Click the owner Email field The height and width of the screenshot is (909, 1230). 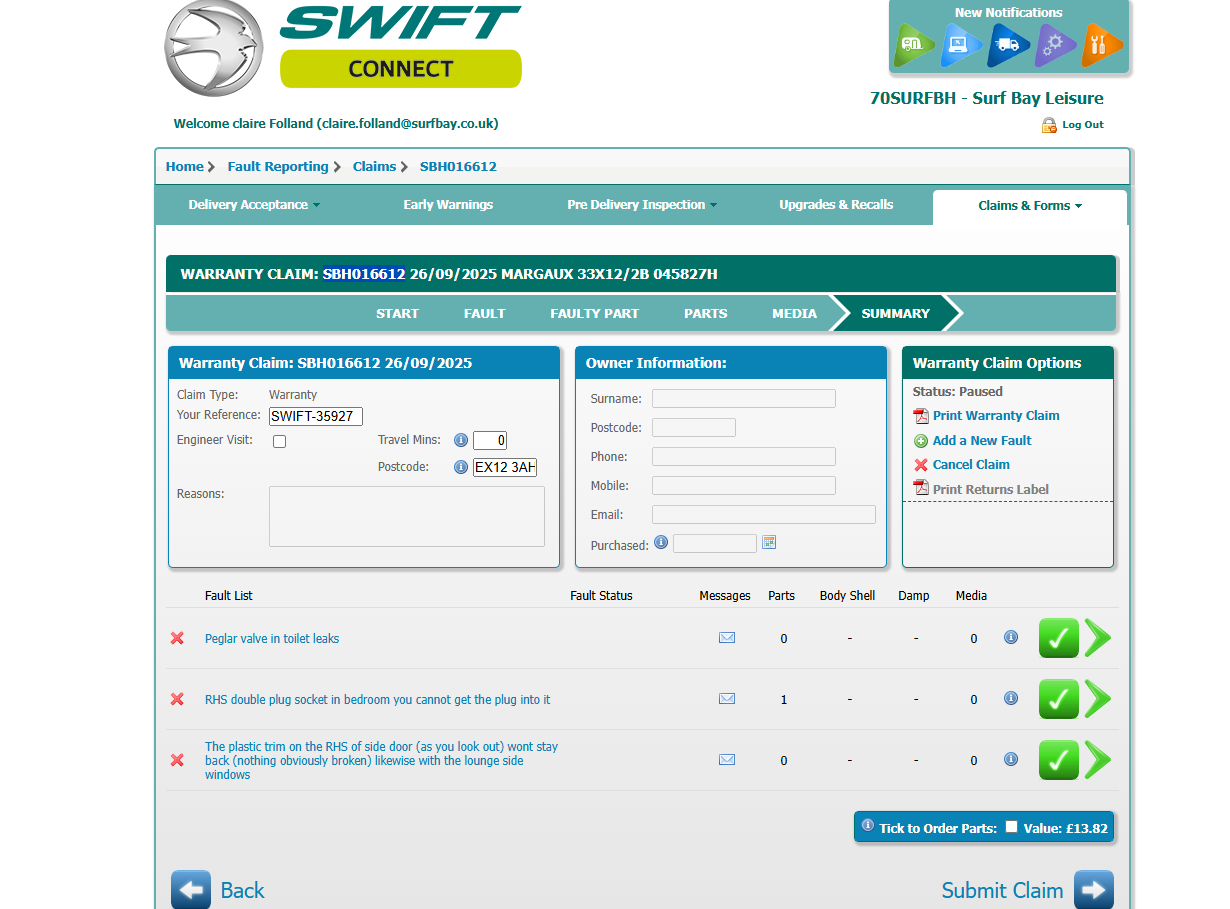764,514
